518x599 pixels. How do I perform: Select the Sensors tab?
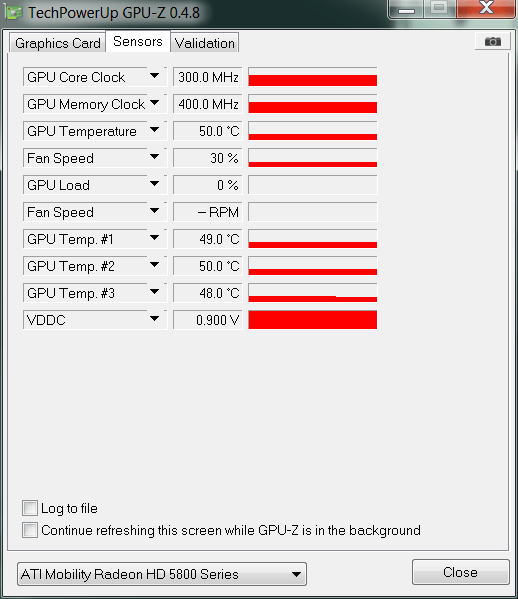click(138, 41)
